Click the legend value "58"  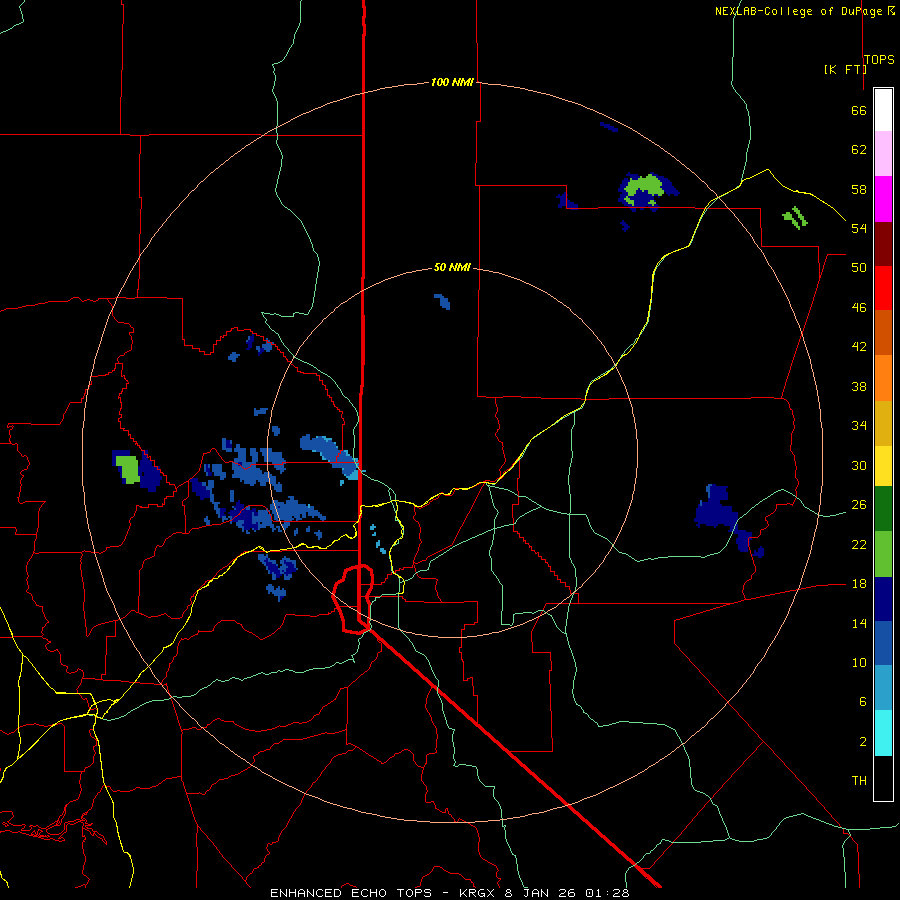[859, 189]
